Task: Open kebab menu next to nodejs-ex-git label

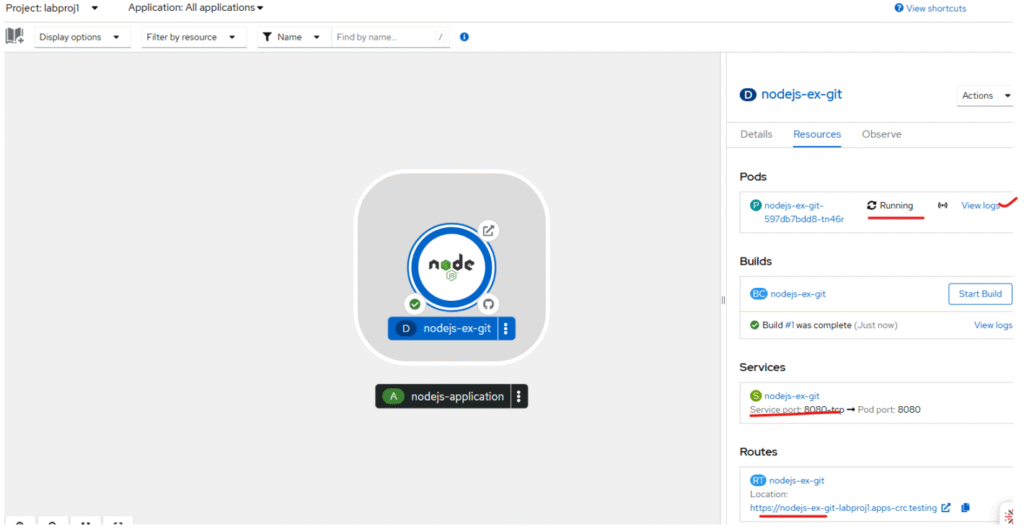Action: pos(506,328)
